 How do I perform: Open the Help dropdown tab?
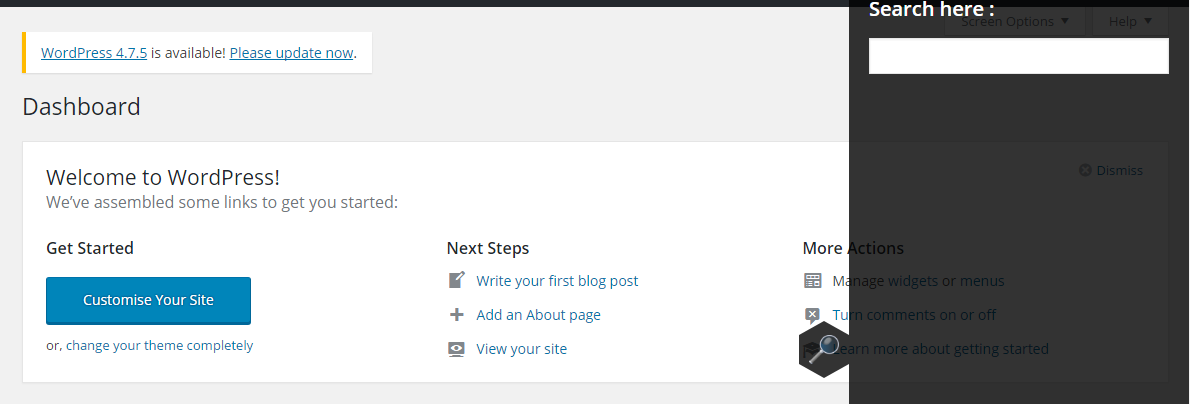[1130, 21]
